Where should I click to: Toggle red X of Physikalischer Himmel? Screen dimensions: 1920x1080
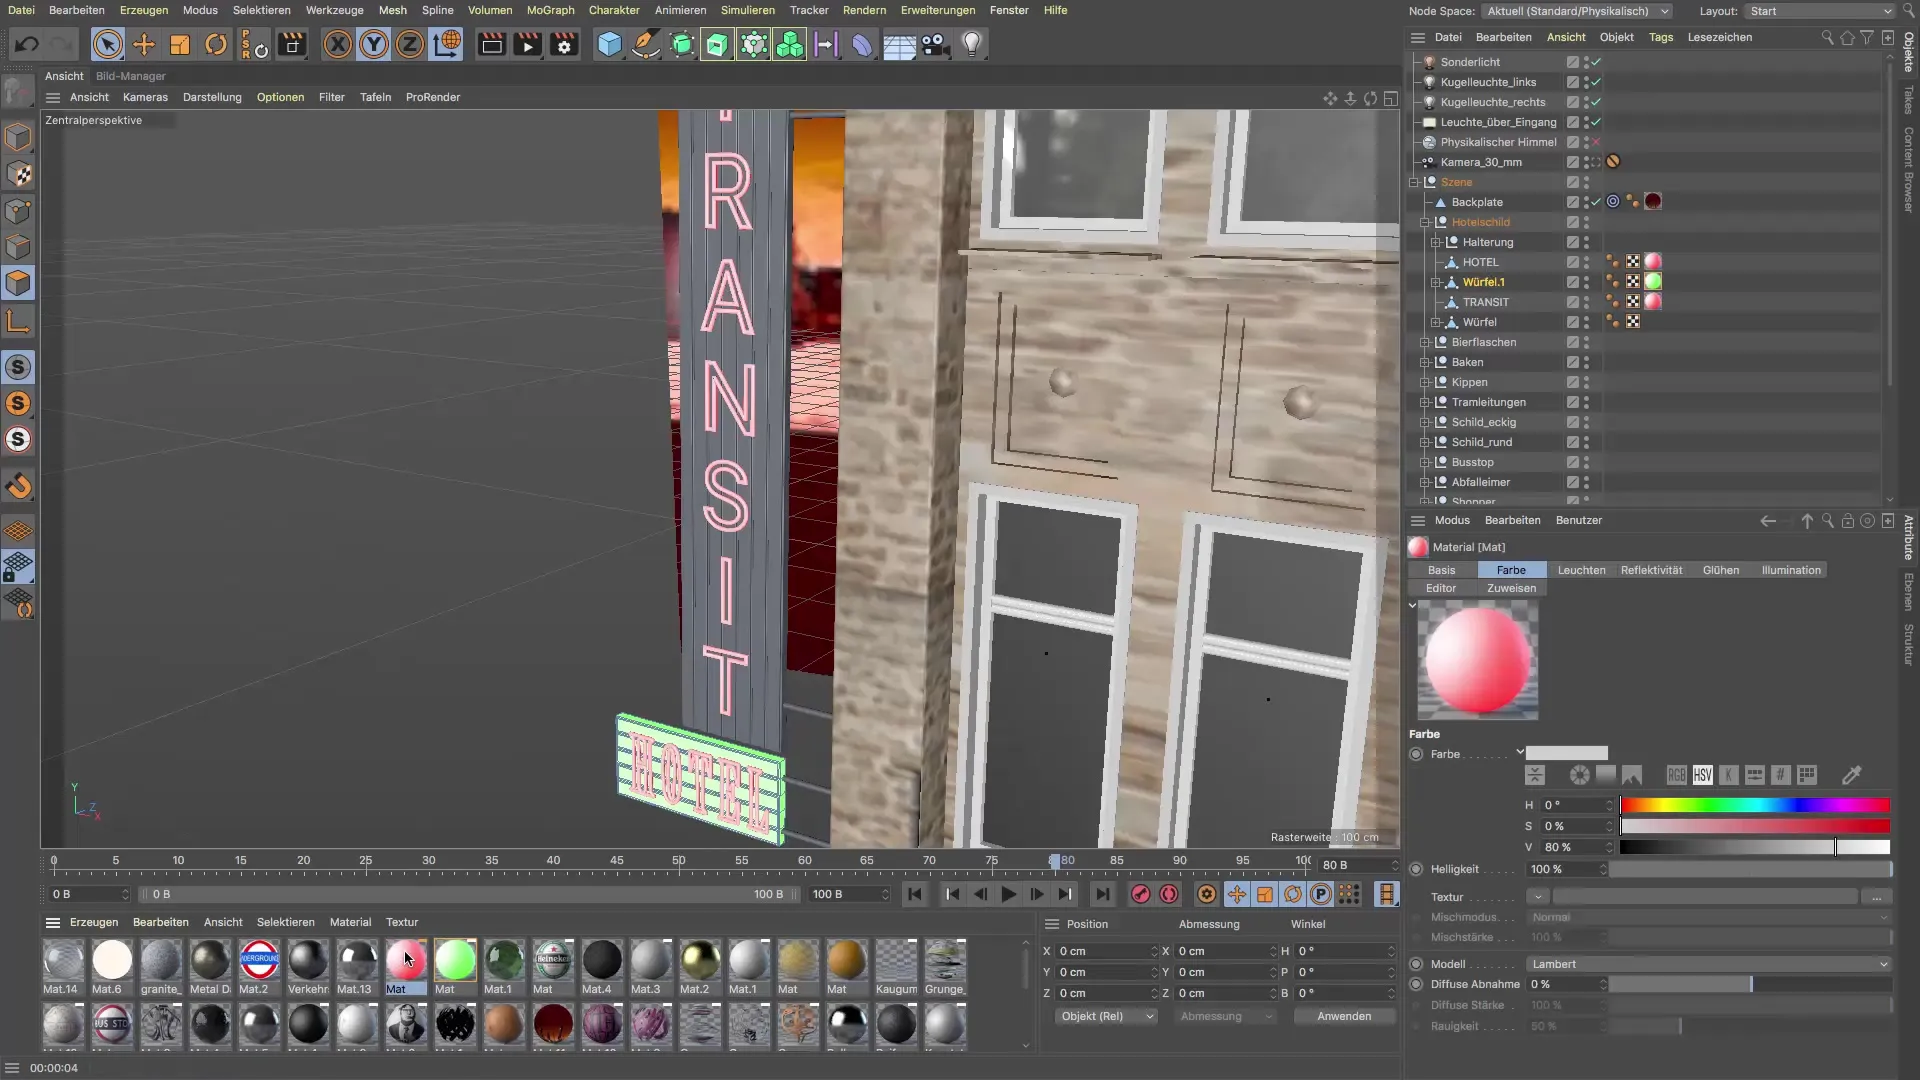pos(1596,142)
